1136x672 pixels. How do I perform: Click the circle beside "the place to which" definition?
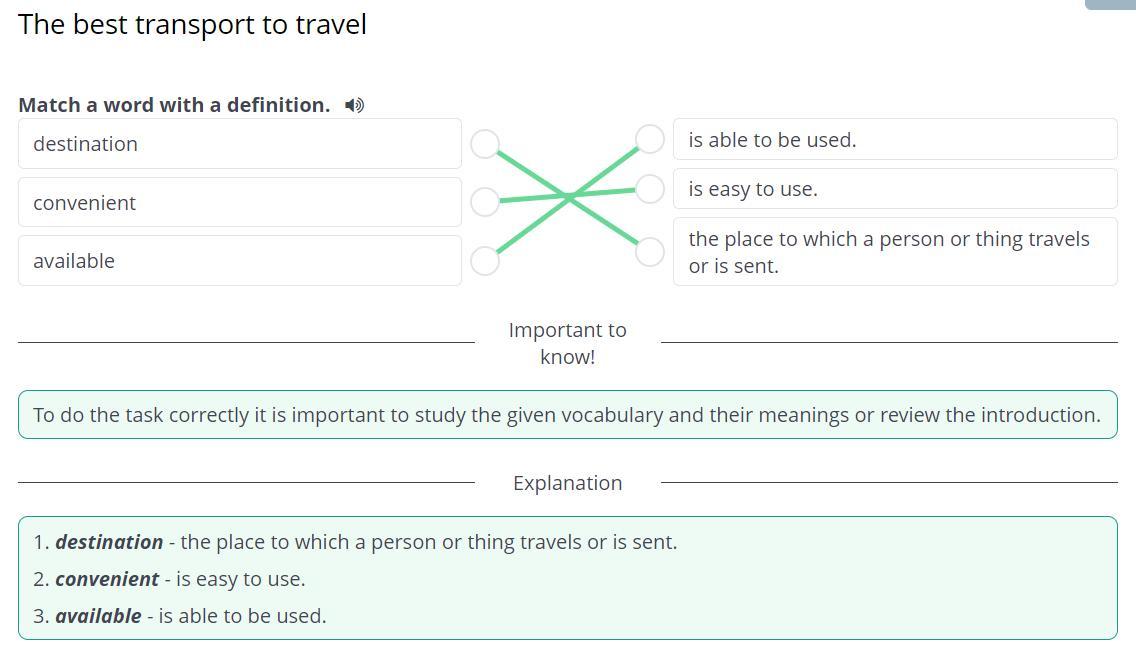coord(650,252)
